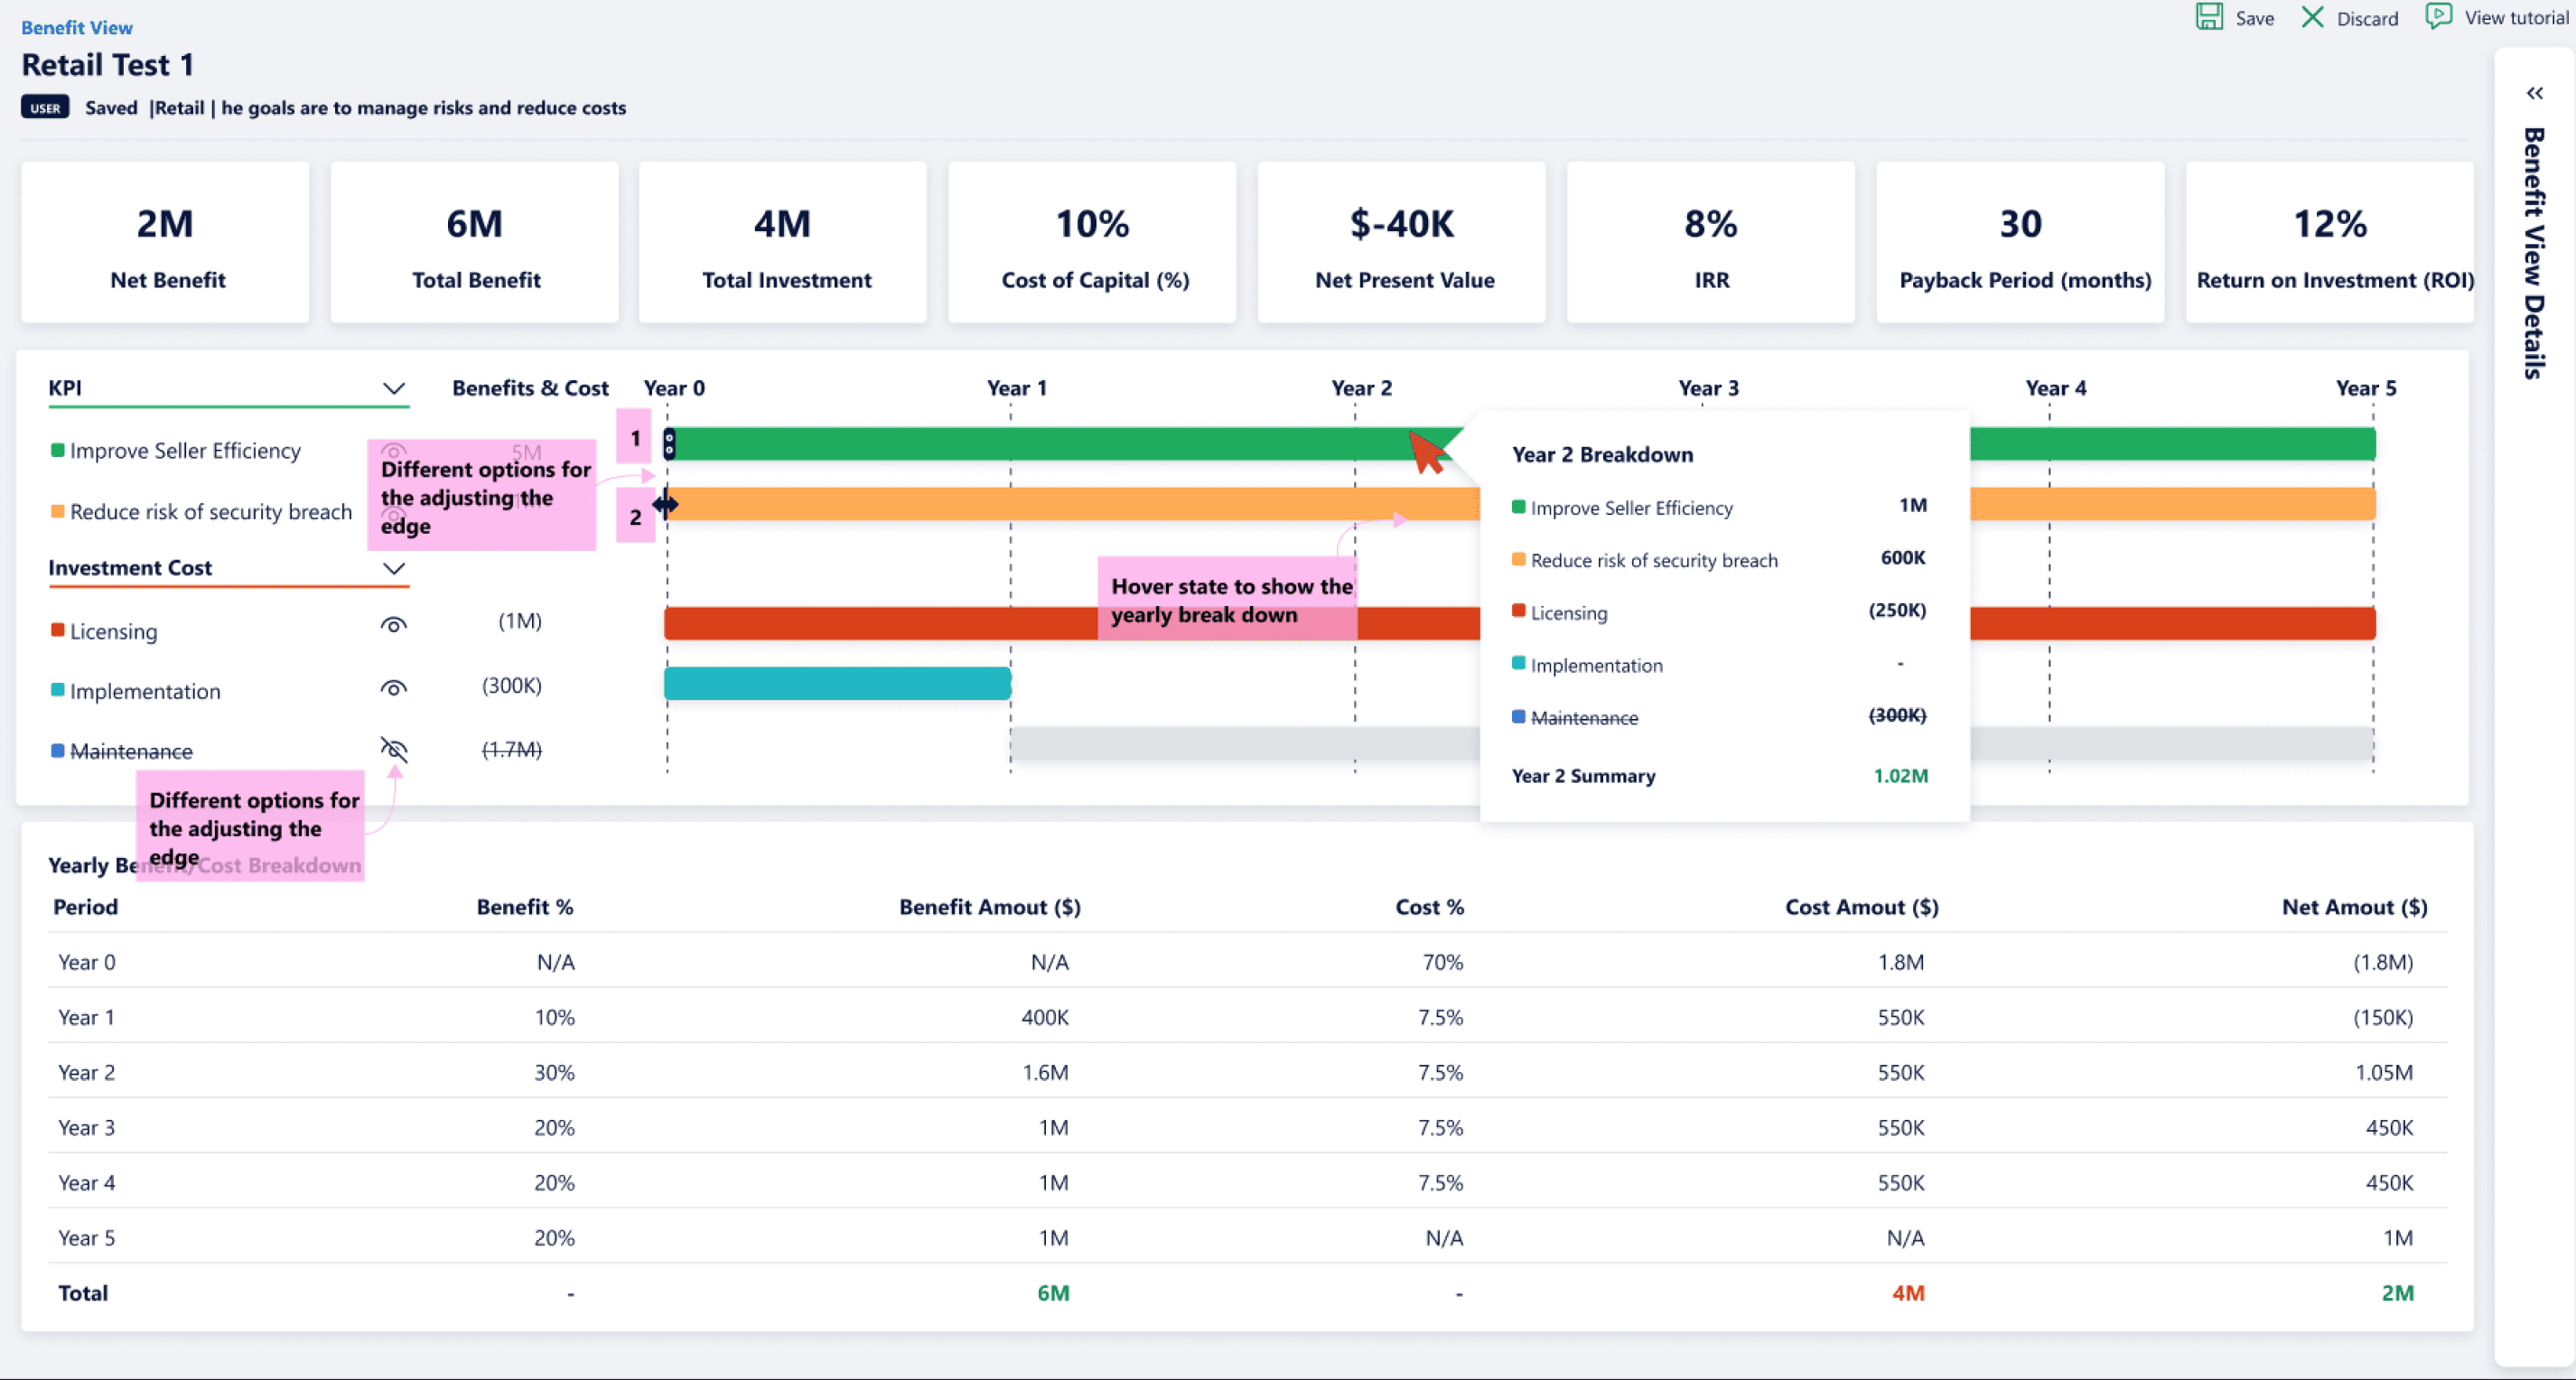2576x1380 pixels.
Task: Click the teal Implementation timeline bar
Action: point(837,683)
